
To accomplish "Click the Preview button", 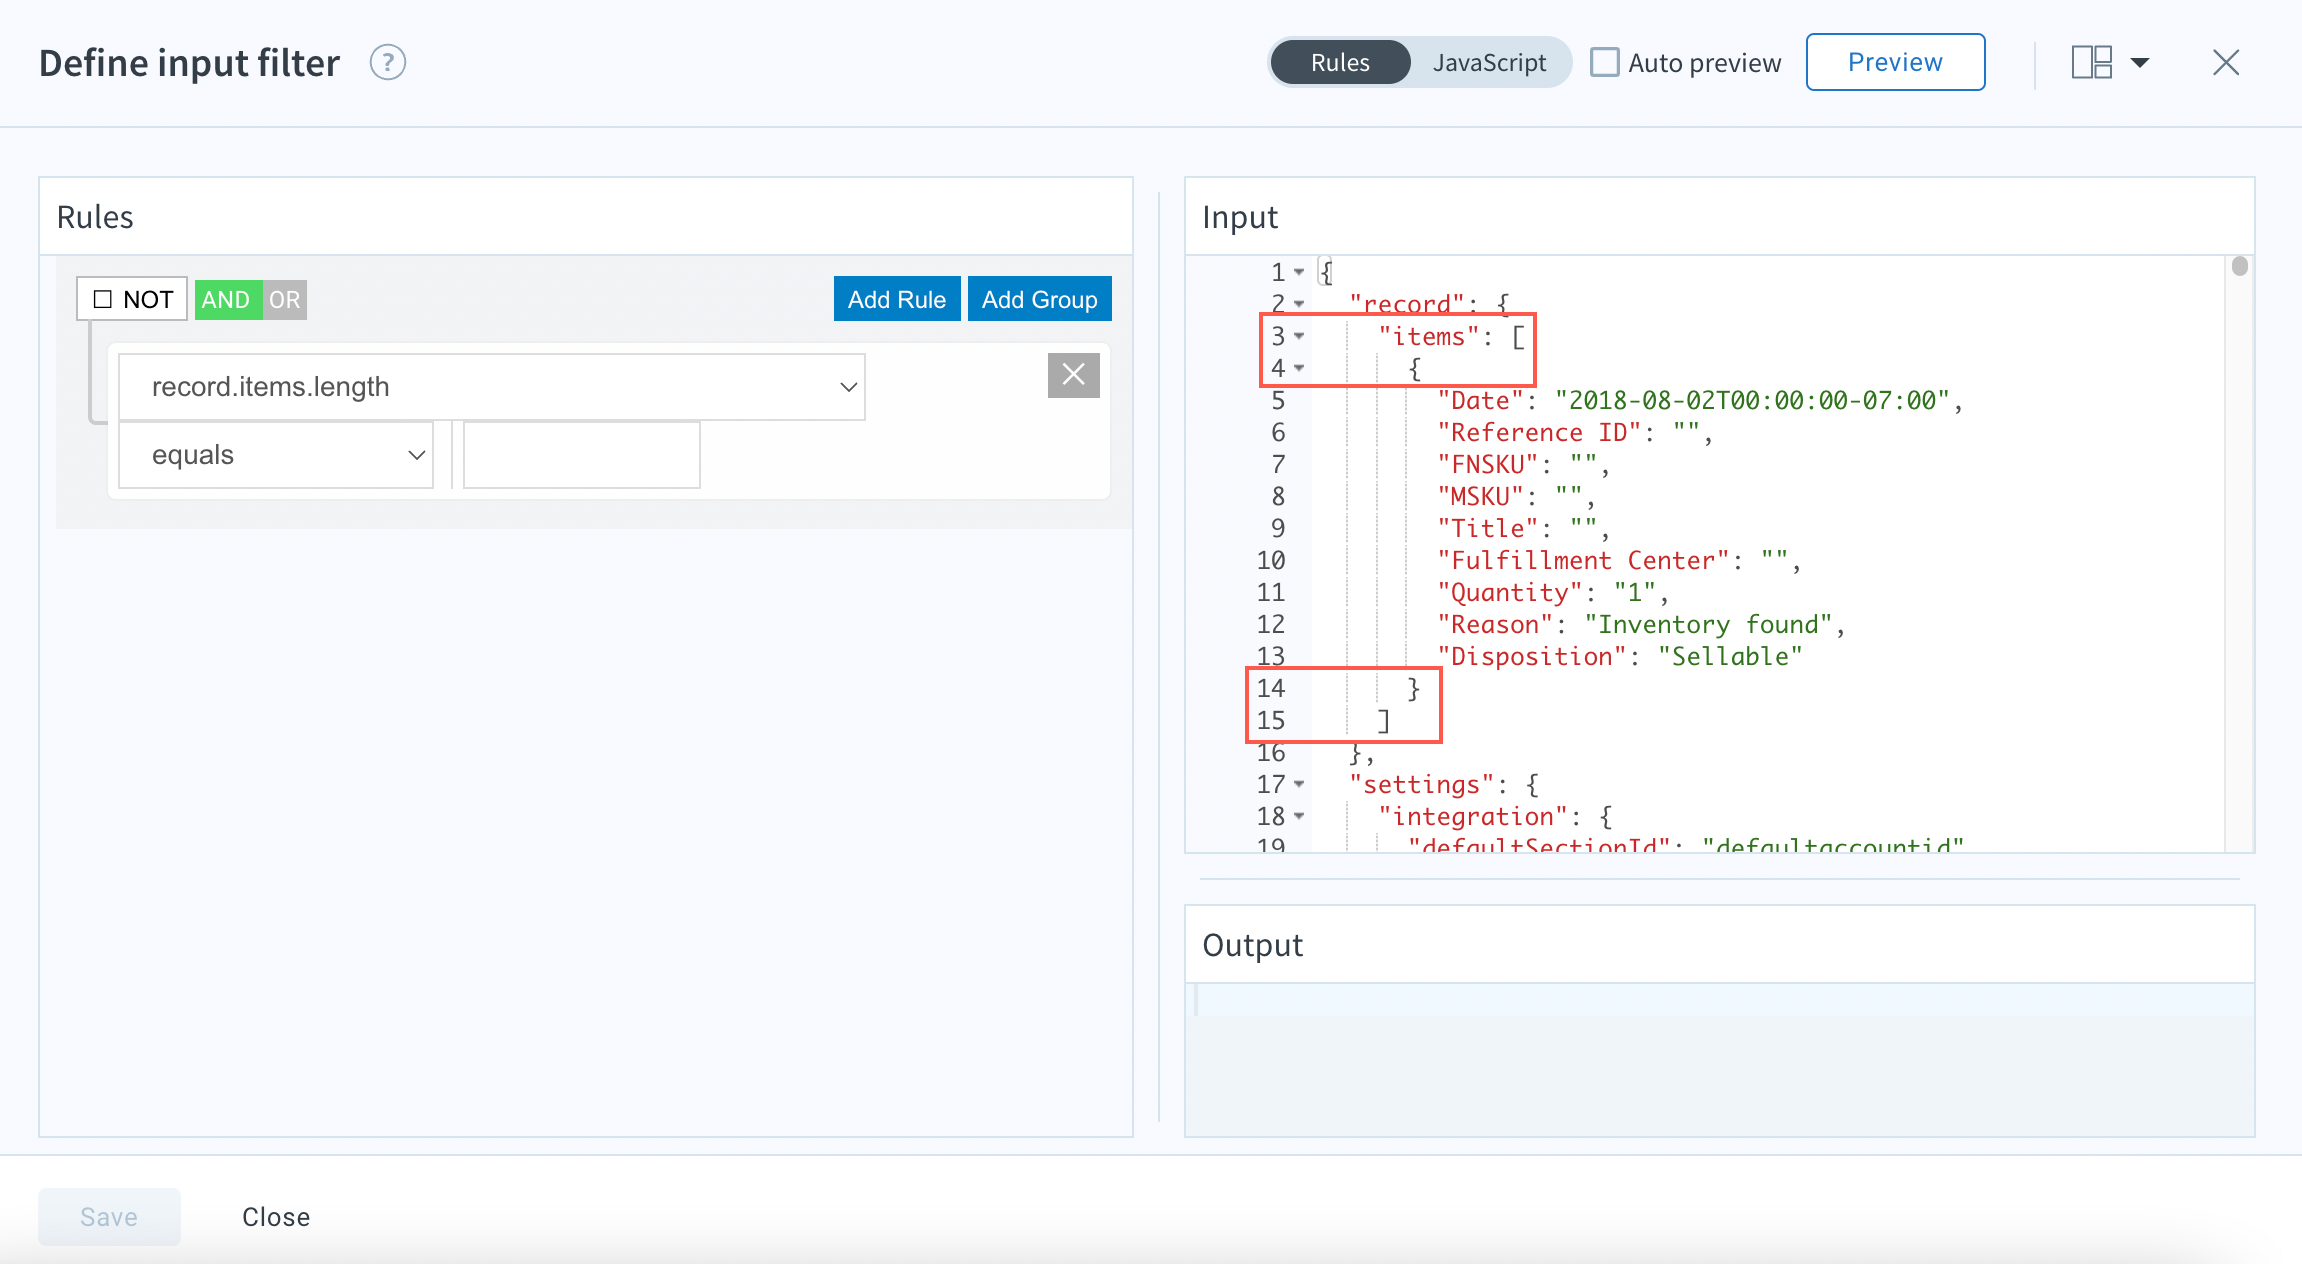I will click(1895, 62).
